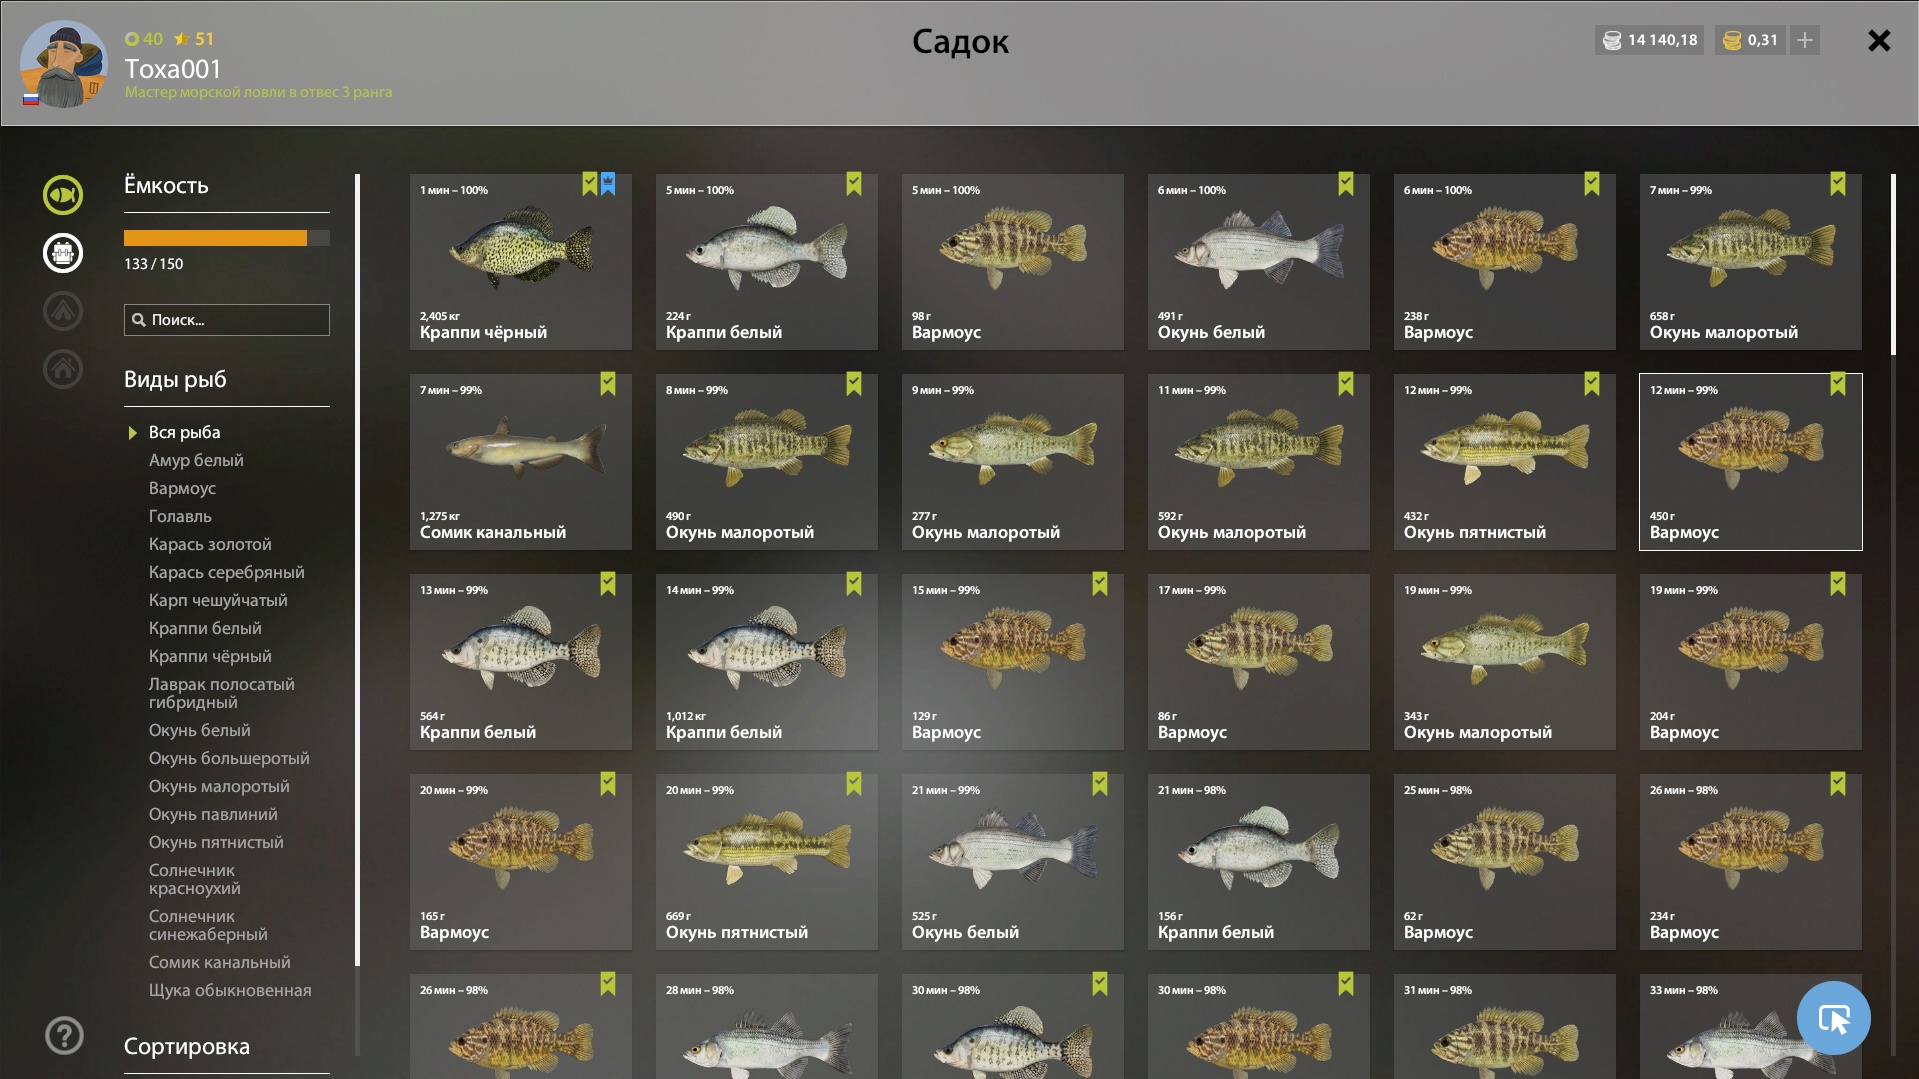The width and height of the screenshot is (1919, 1079).
Task: Click the gold coins balance icon
Action: pyautogui.click(x=1733, y=40)
